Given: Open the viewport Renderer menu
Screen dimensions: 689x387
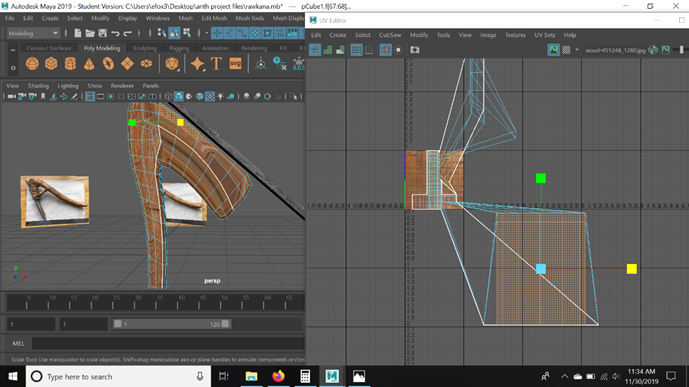Looking at the screenshot, I should click(x=122, y=86).
